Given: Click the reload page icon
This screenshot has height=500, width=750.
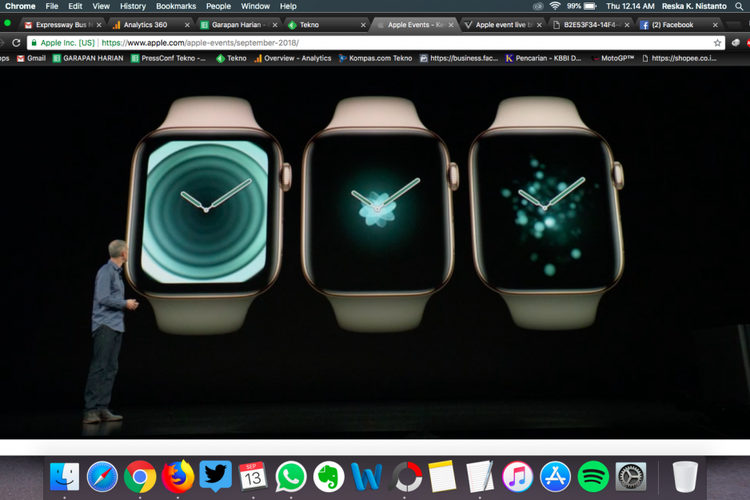Looking at the screenshot, I should tap(16, 43).
